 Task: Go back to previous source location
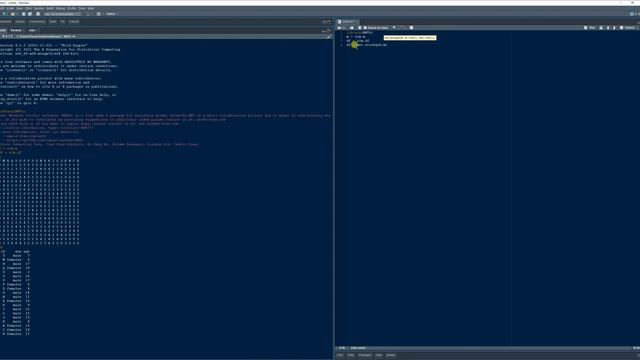339,28
